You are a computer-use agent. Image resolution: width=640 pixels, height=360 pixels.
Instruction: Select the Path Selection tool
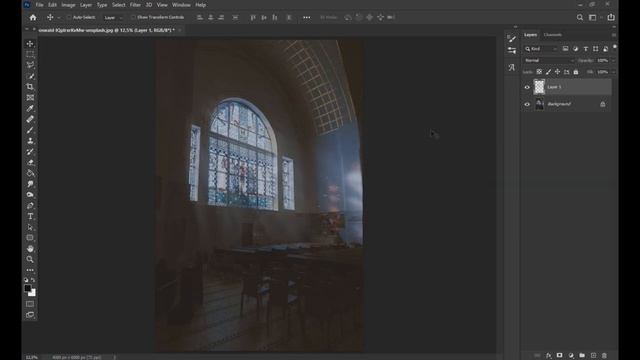click(30, 227)
